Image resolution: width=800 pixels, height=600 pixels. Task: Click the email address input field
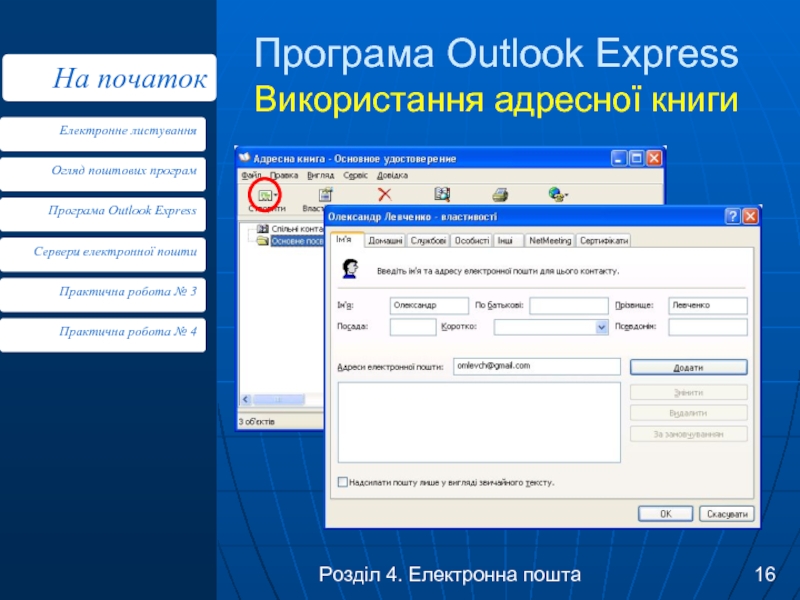pyautogui.click(x=537, y=366)
